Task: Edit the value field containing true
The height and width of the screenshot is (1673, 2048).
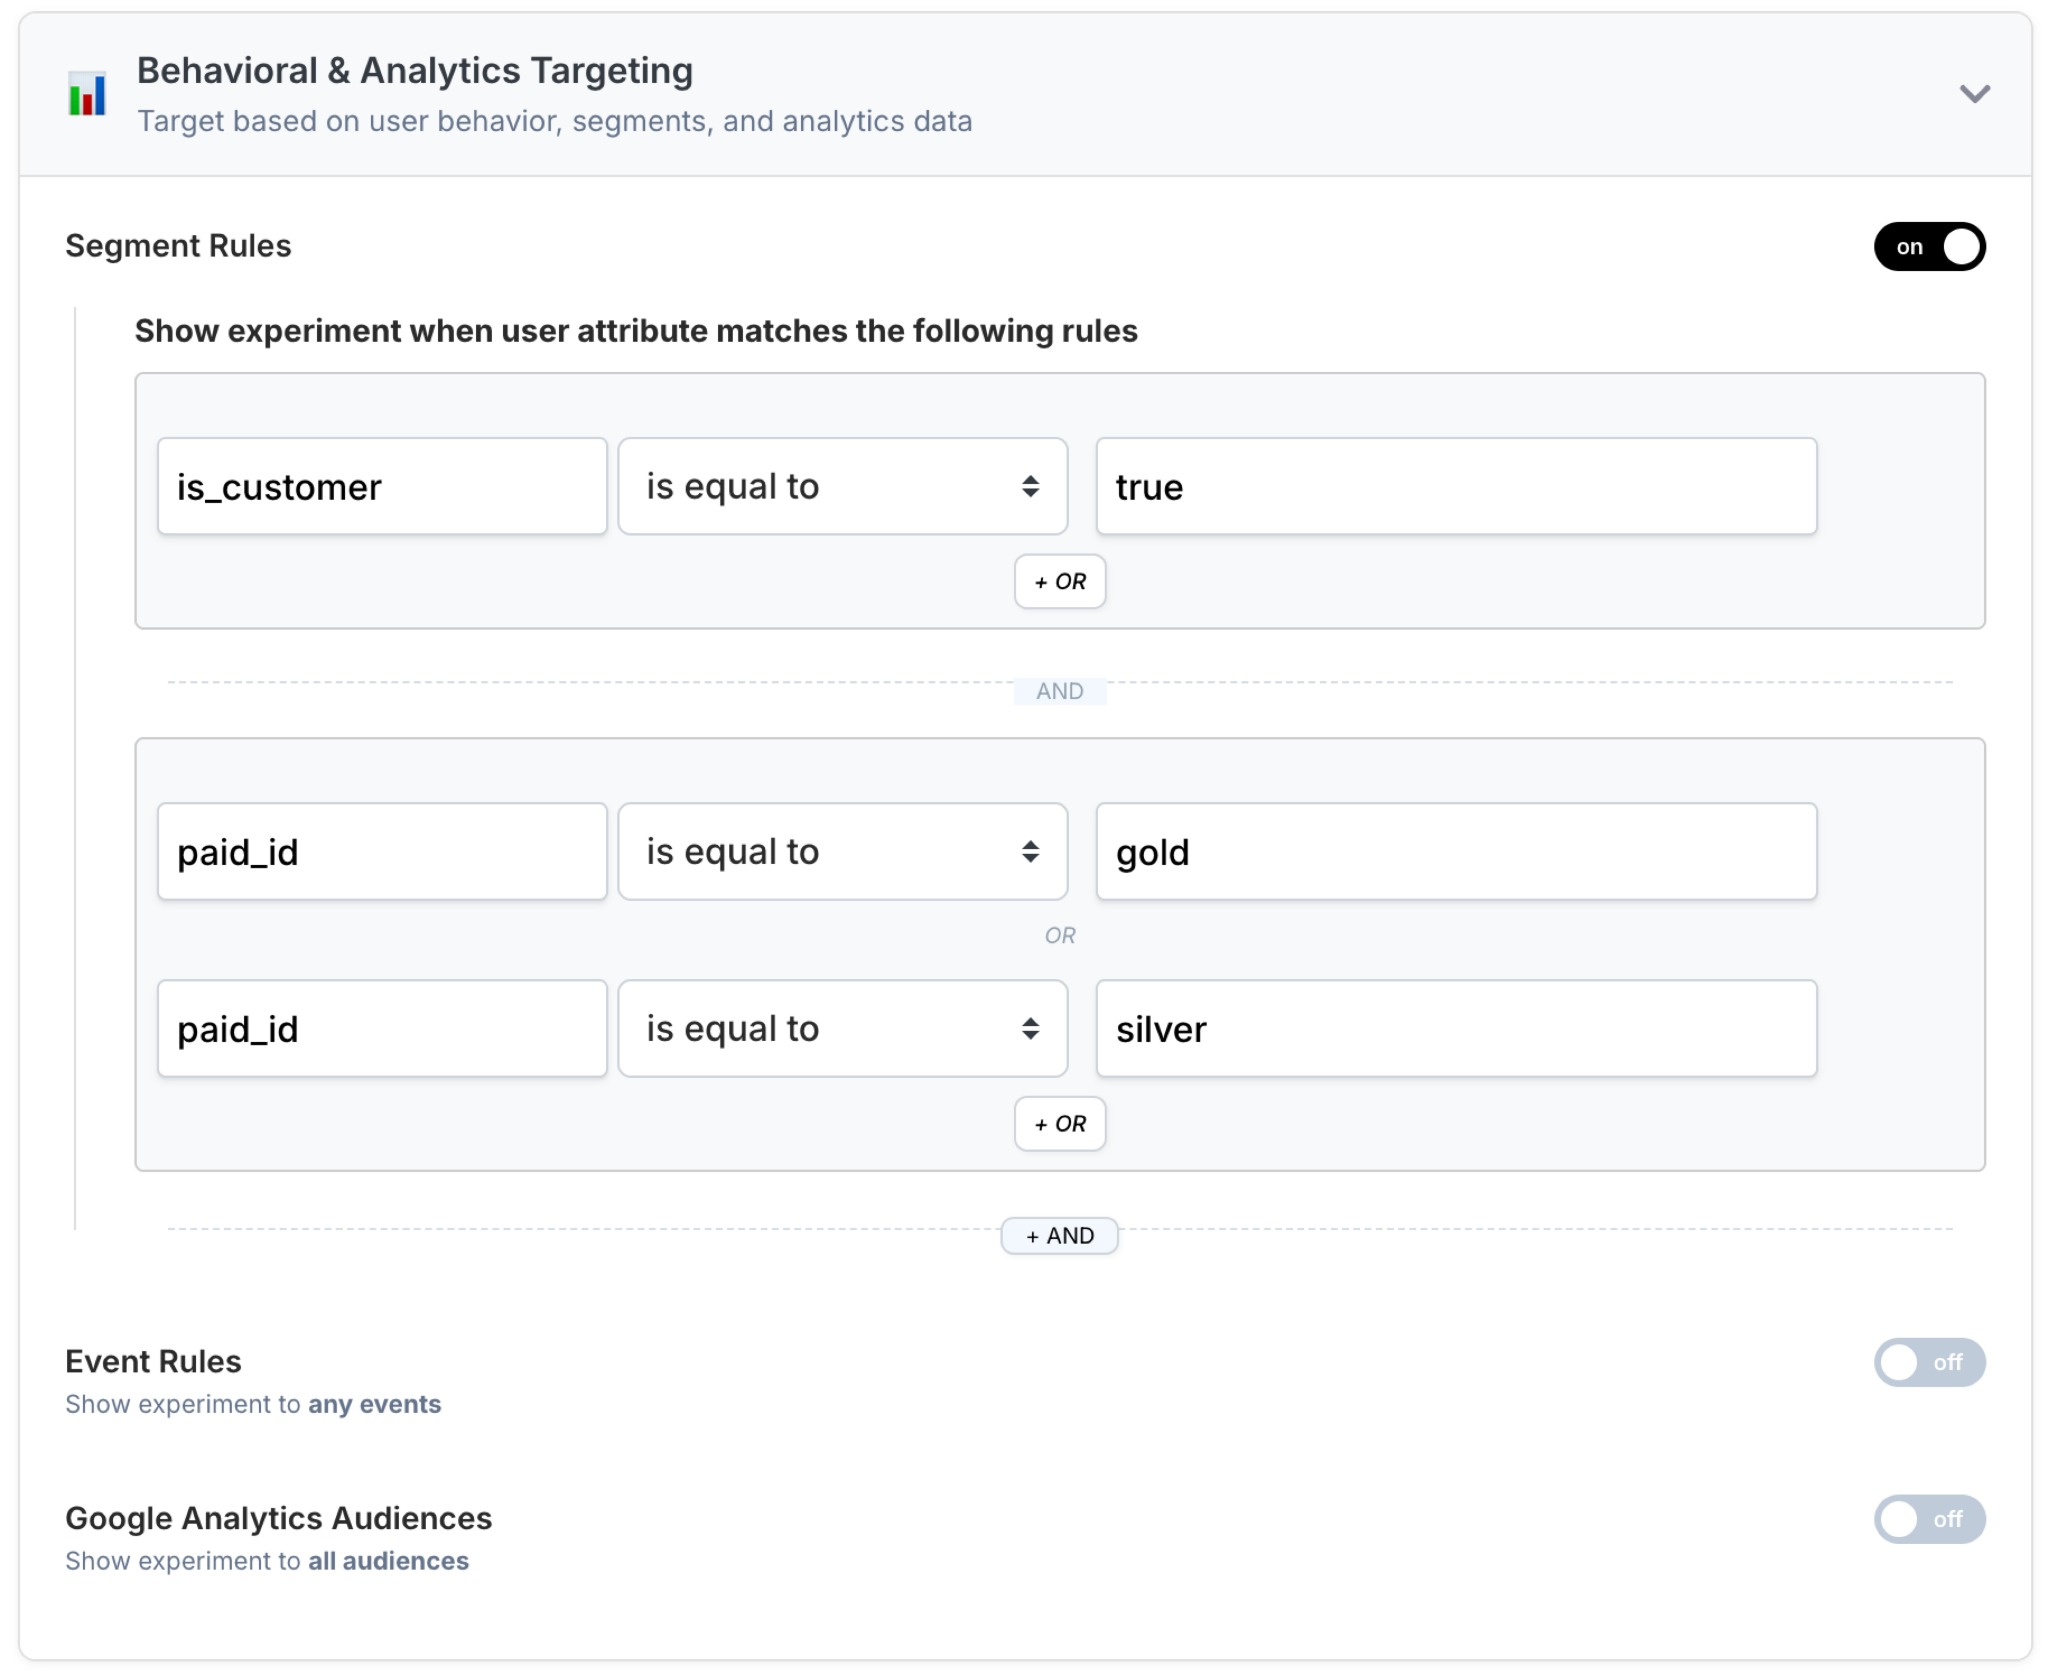Action: click(1455, 487)
